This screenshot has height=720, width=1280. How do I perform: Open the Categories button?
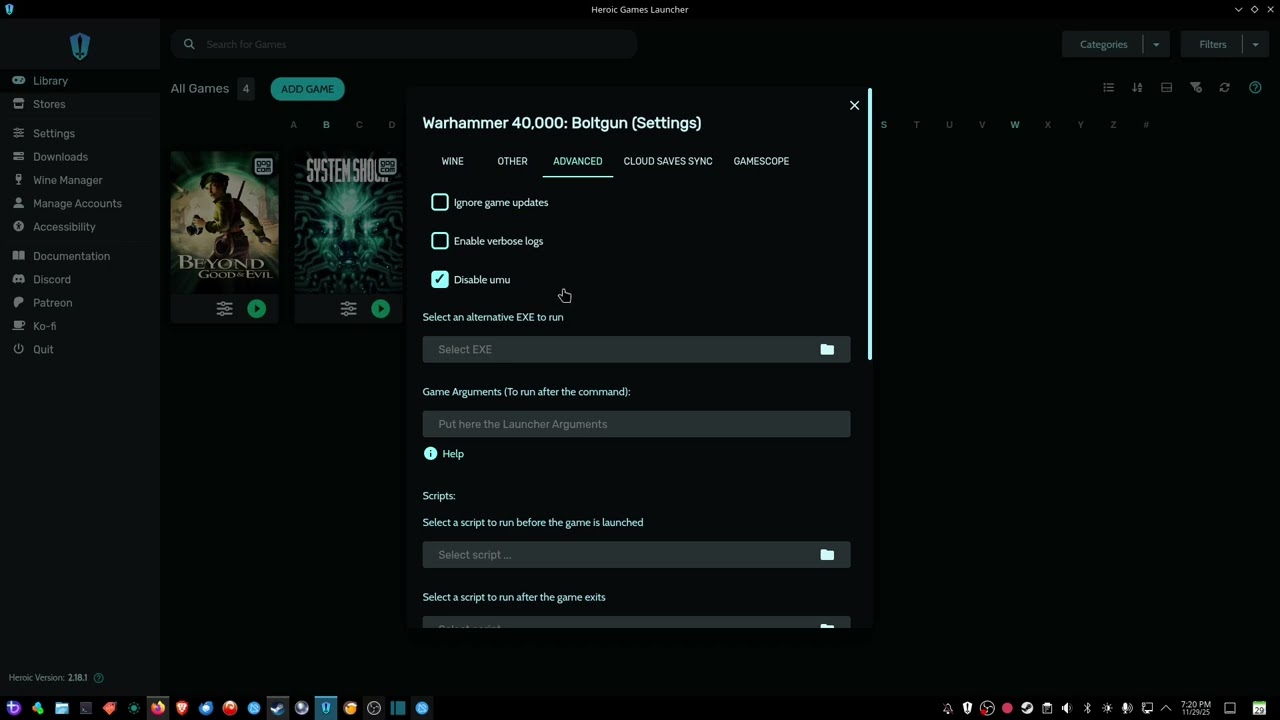coord(1103,44)
